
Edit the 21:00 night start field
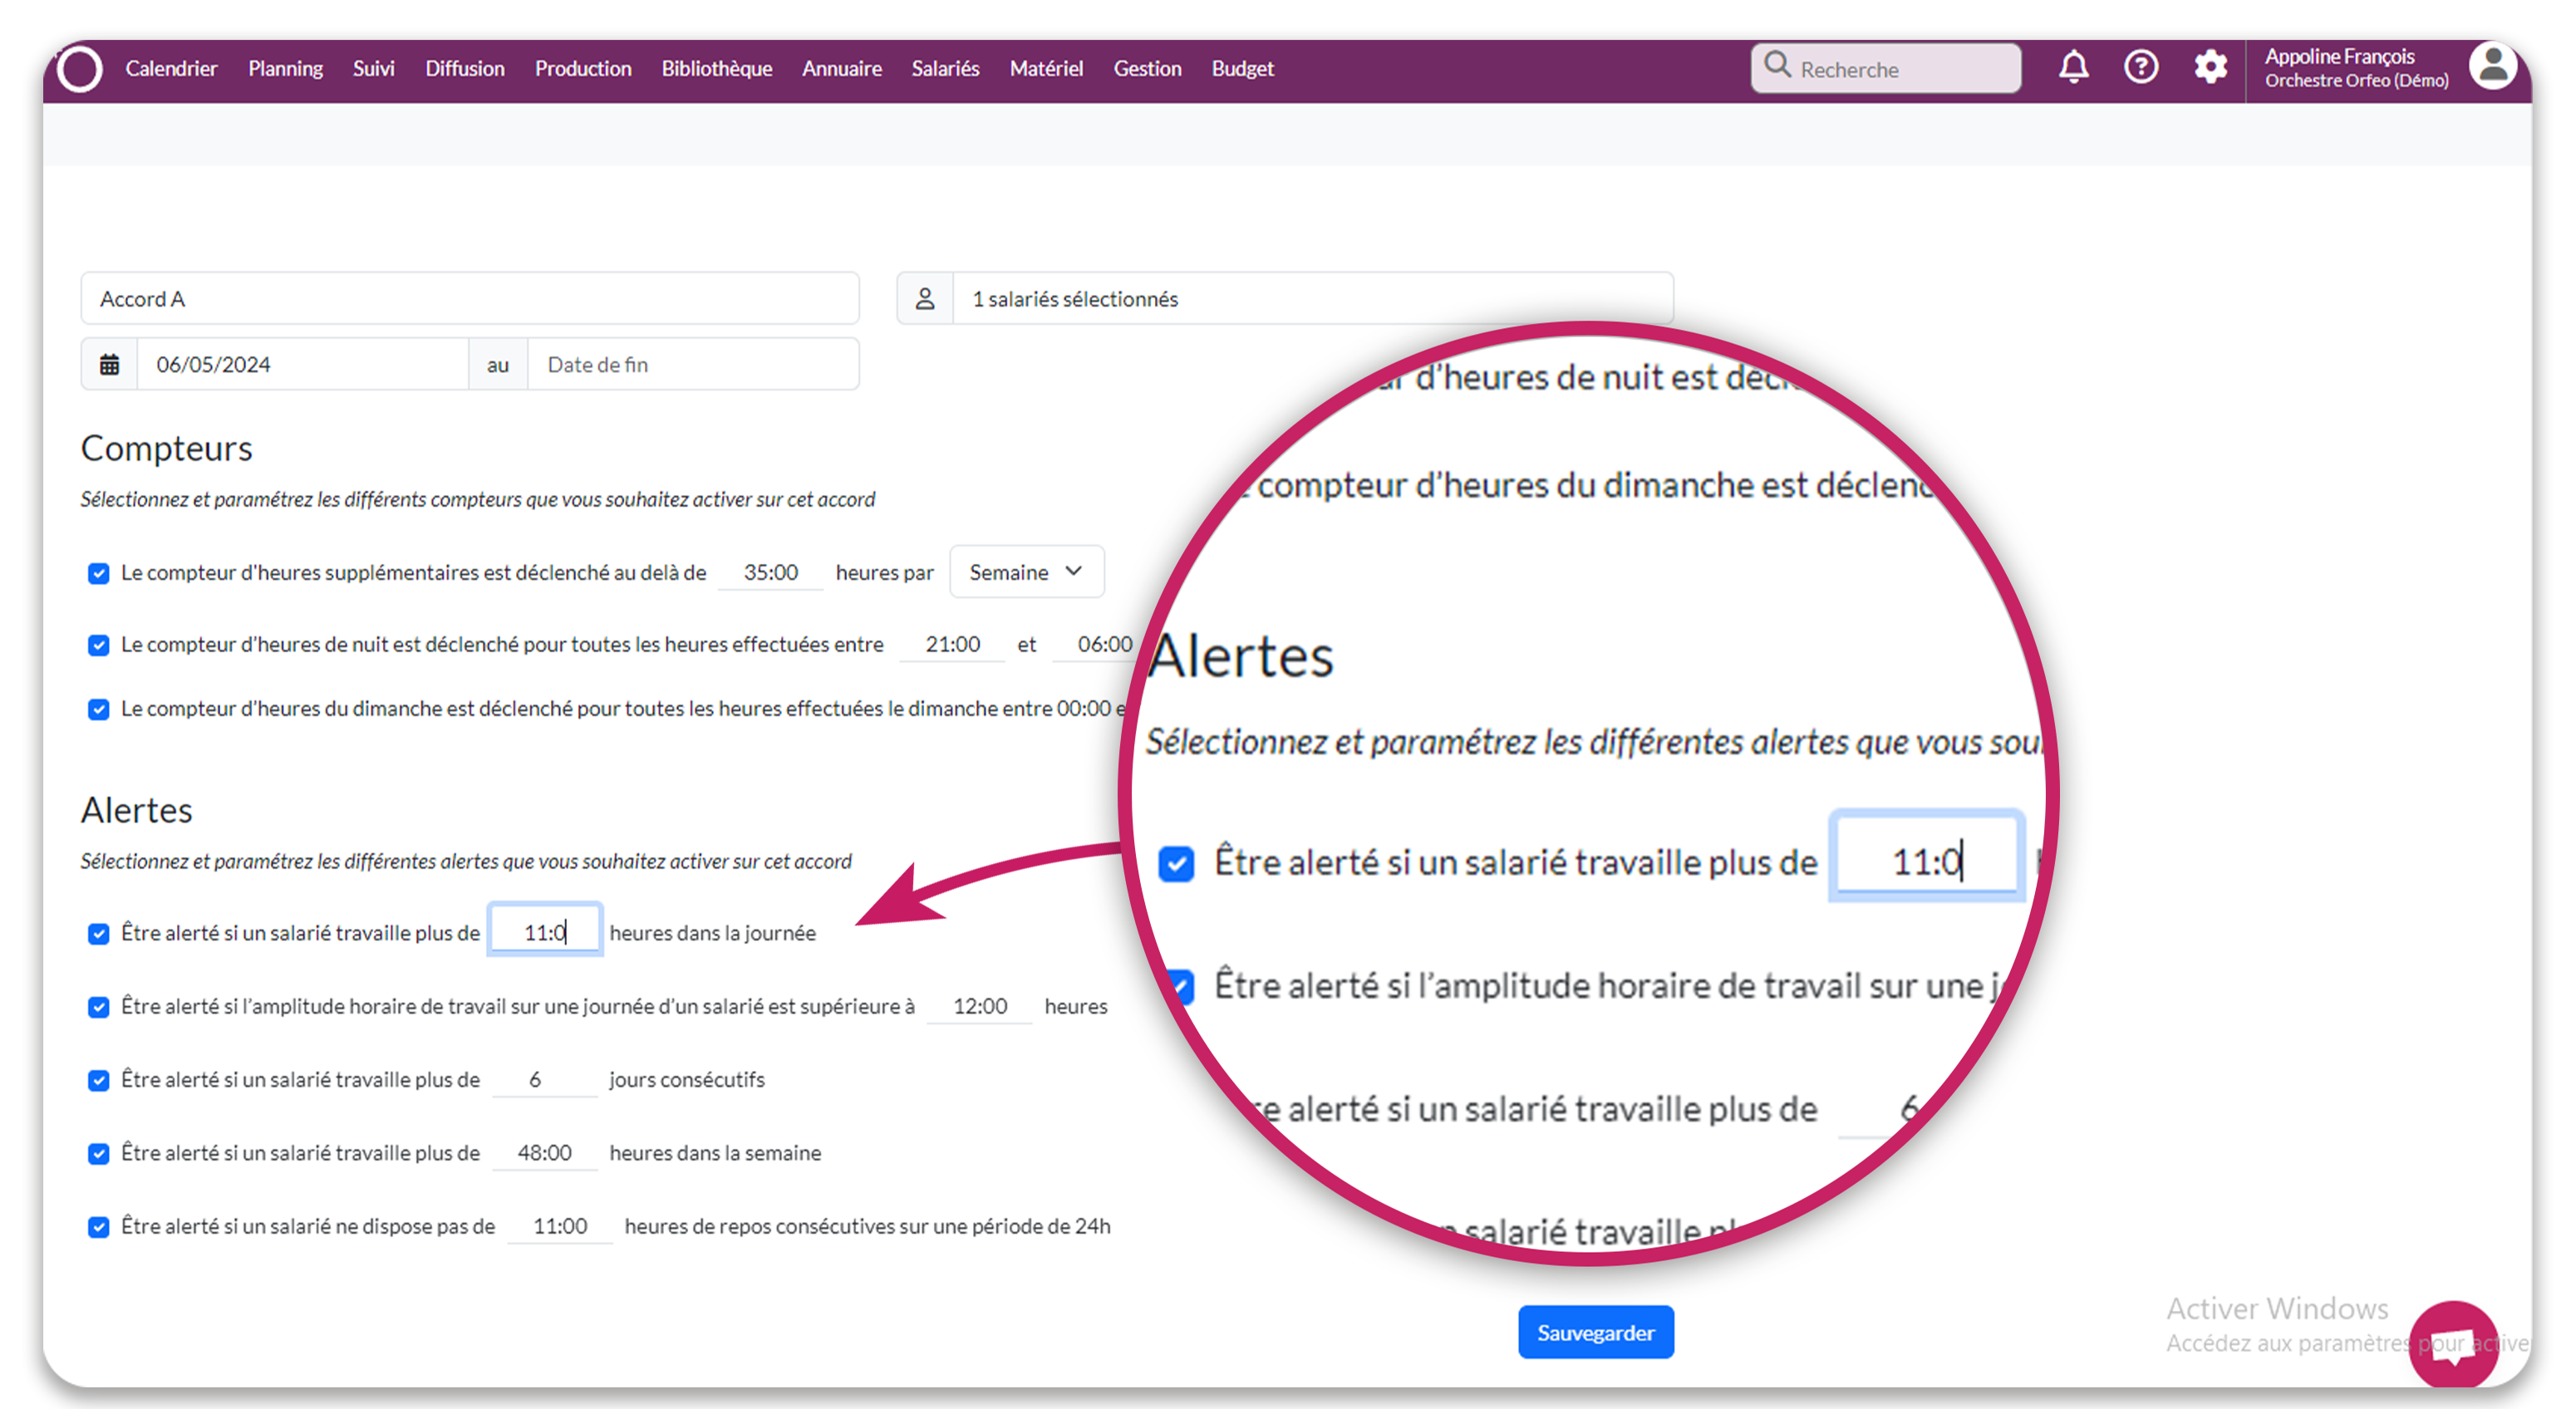coord(952,644)
